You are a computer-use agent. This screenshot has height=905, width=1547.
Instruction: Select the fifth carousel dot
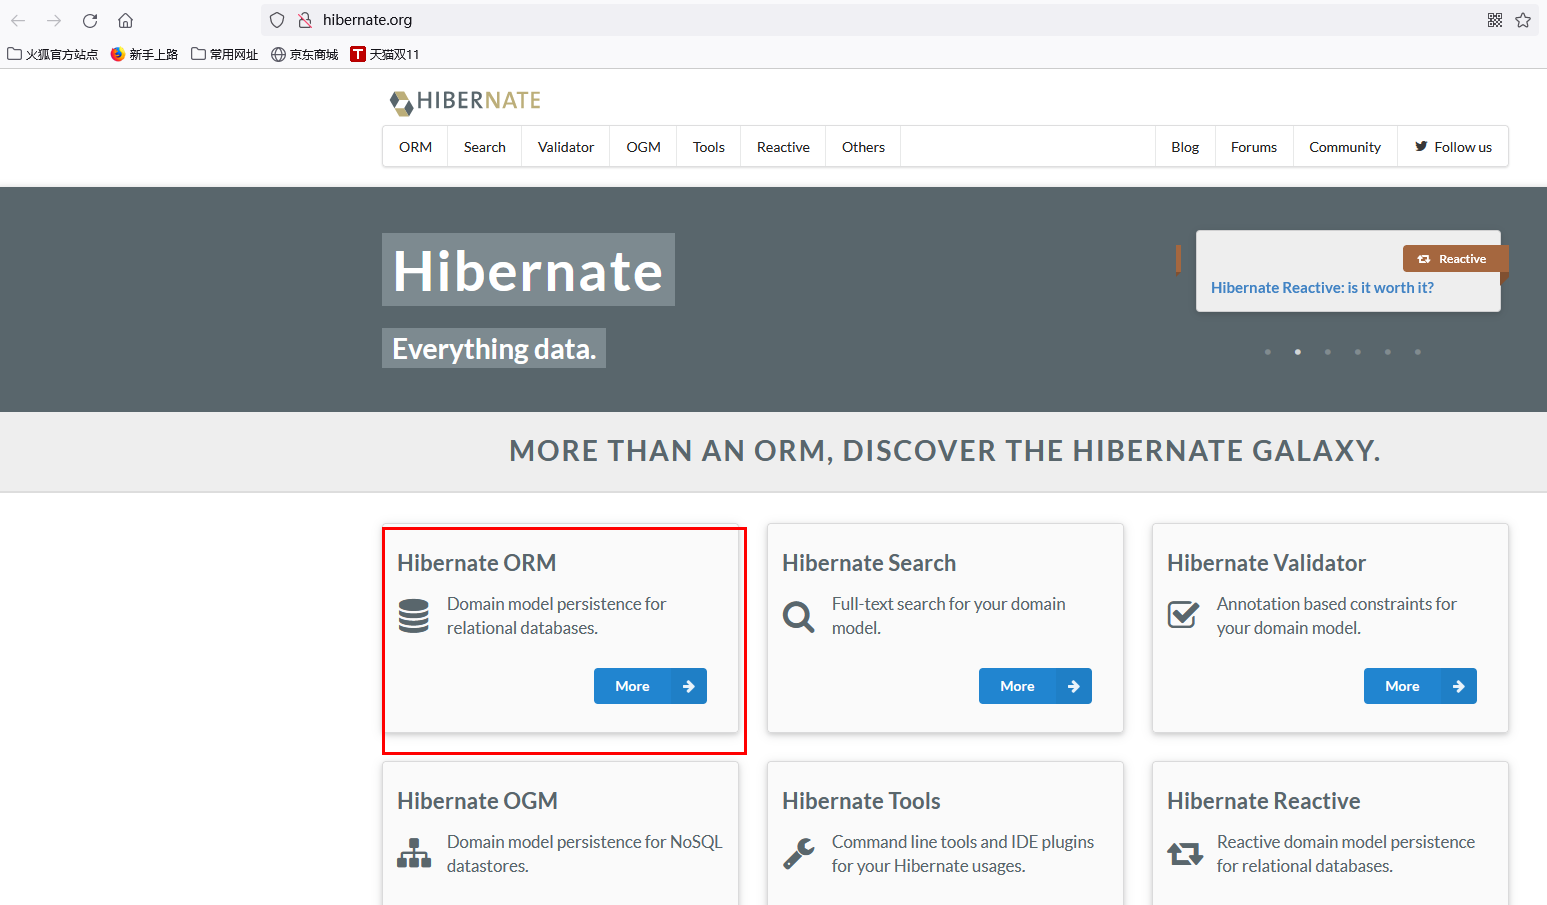(1388, 352)
